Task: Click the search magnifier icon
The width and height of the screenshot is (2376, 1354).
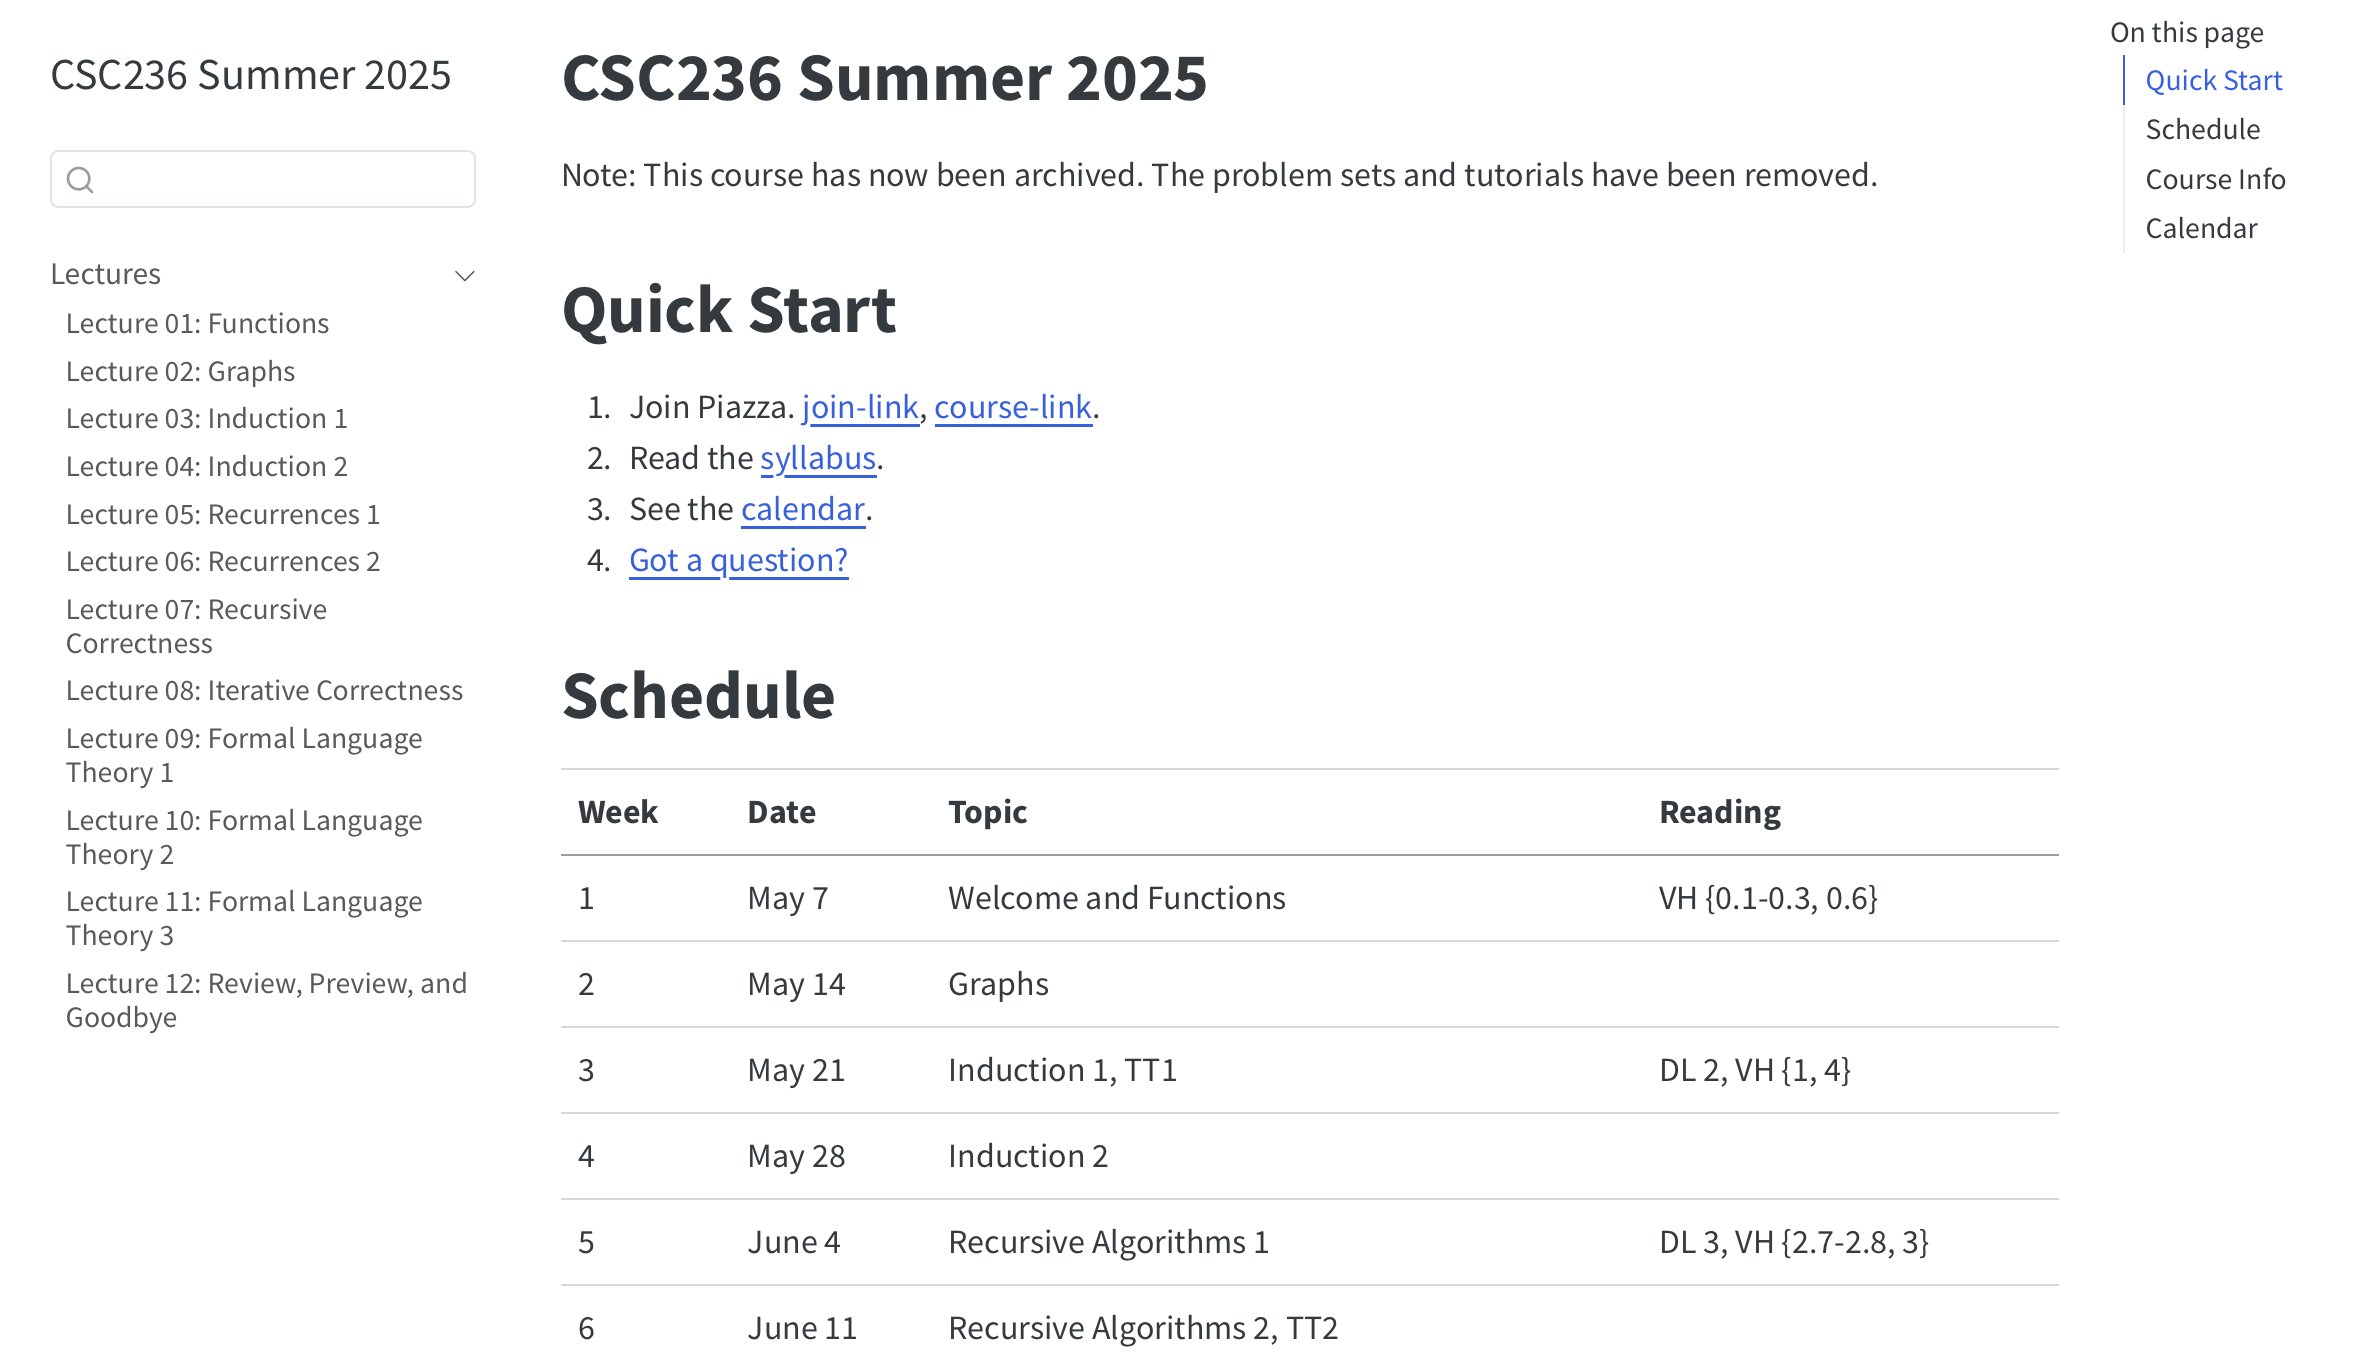Action: [80, 180]
